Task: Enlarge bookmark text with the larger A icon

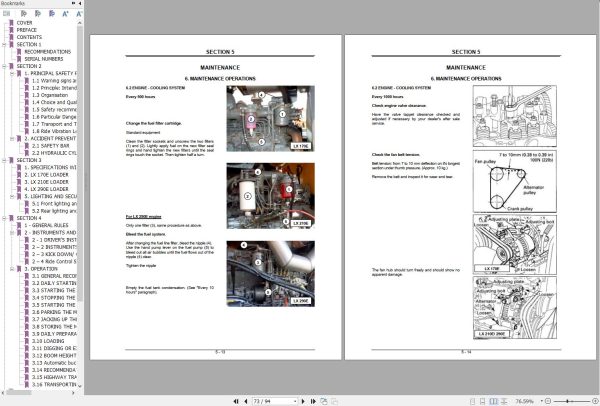Action: (65, 14)
